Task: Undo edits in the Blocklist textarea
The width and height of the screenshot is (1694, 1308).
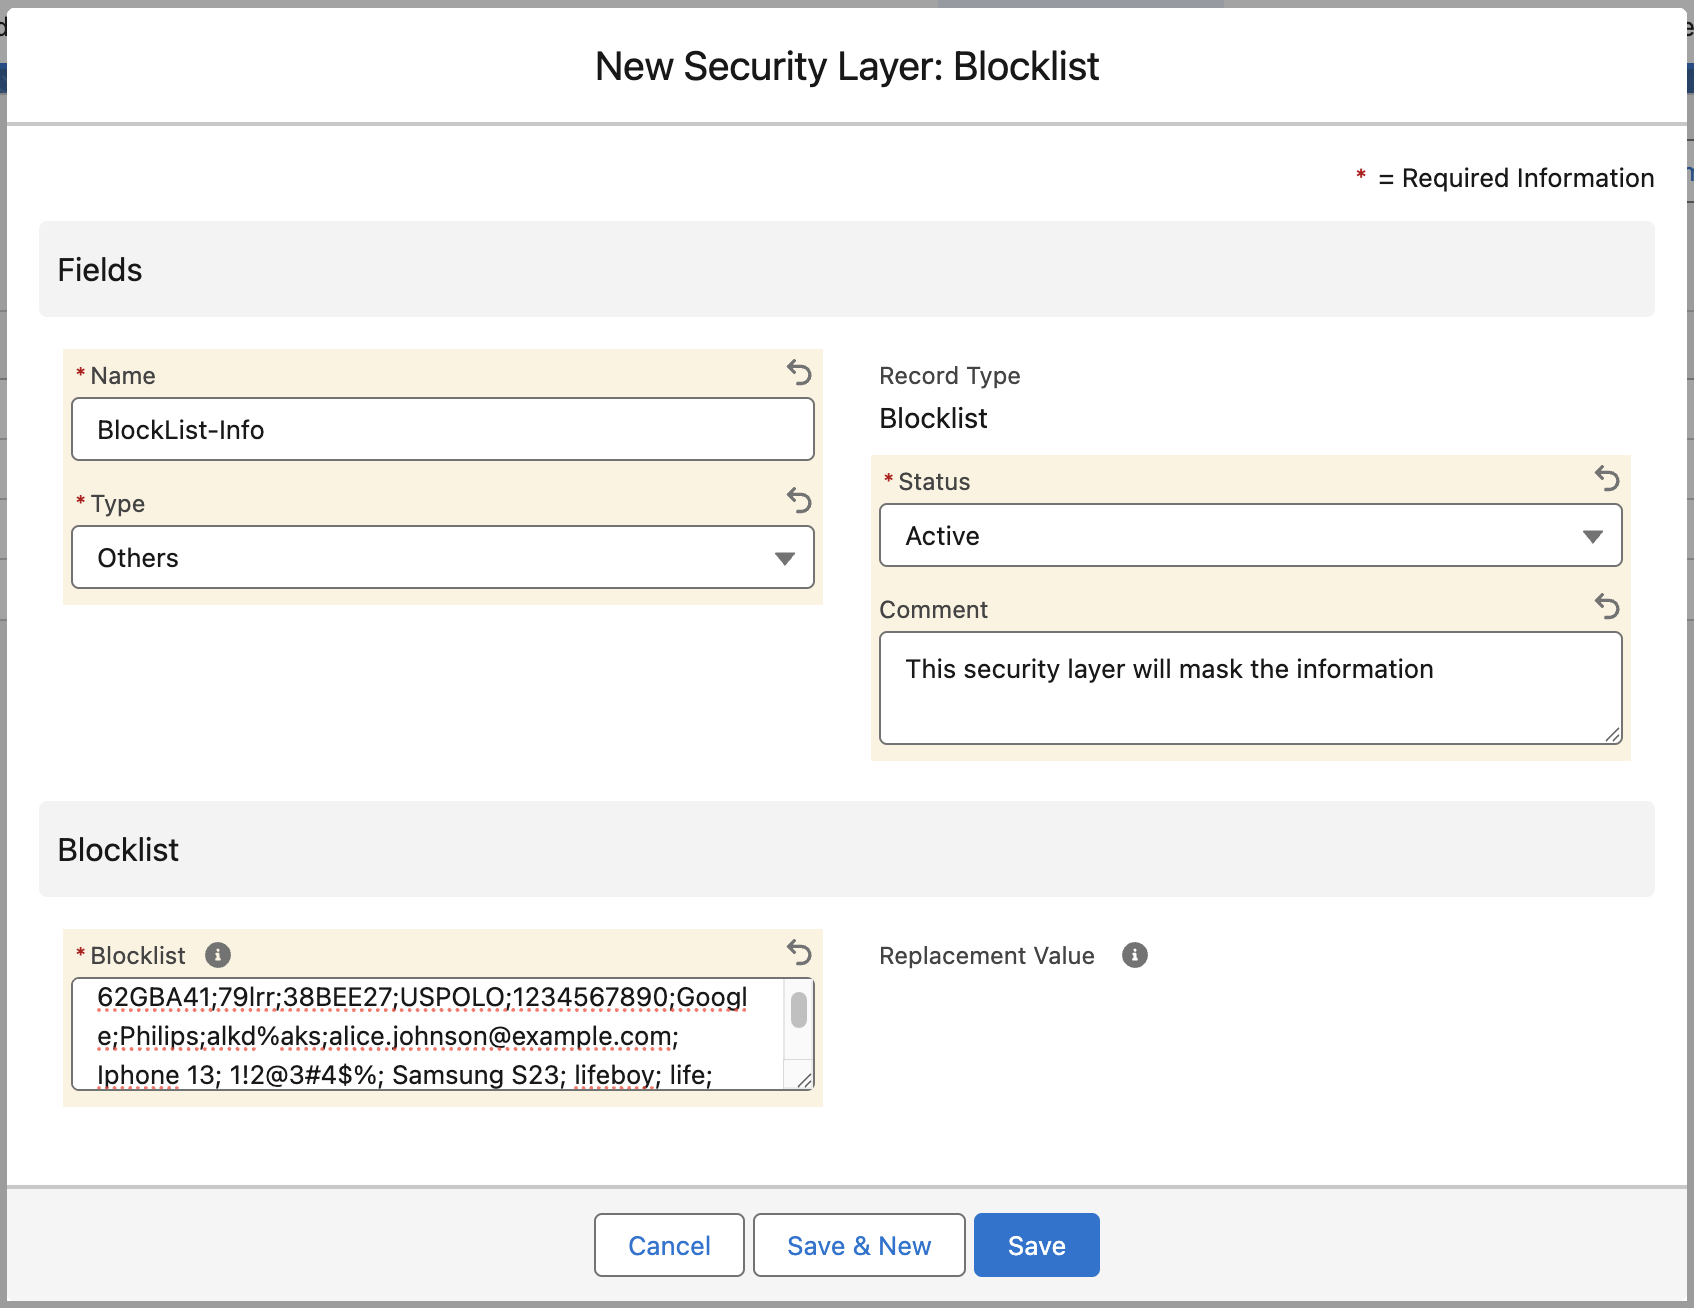Action: coord(798,952)
